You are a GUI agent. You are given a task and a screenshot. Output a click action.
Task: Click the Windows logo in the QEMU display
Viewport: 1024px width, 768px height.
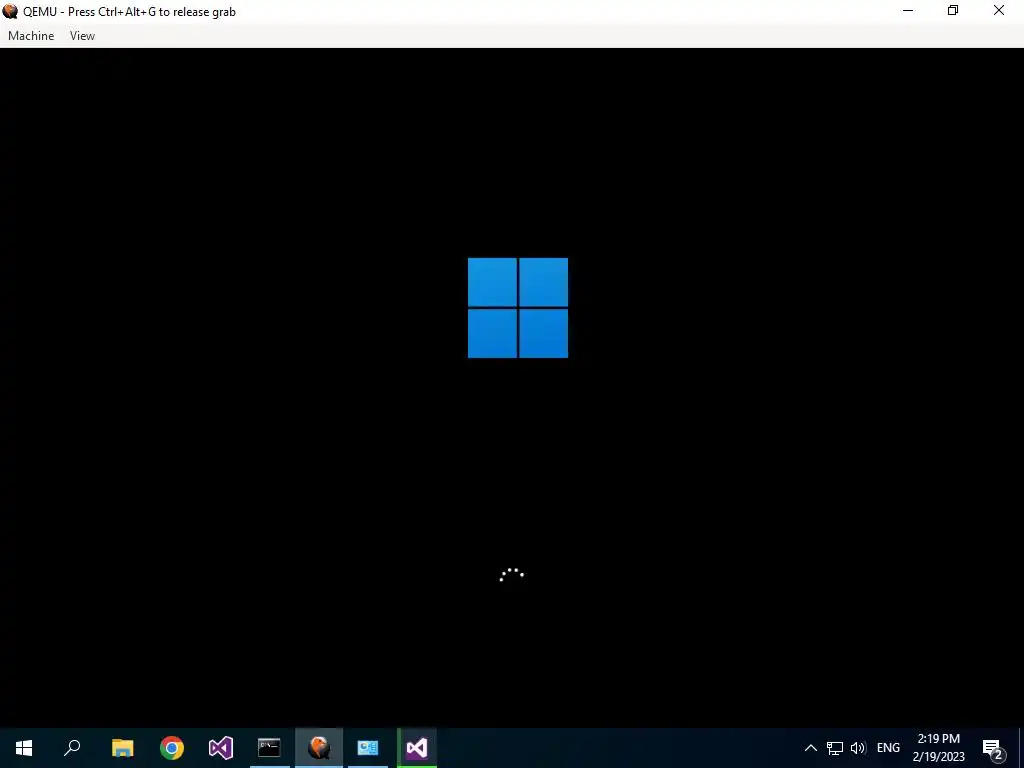pos(518,308)
